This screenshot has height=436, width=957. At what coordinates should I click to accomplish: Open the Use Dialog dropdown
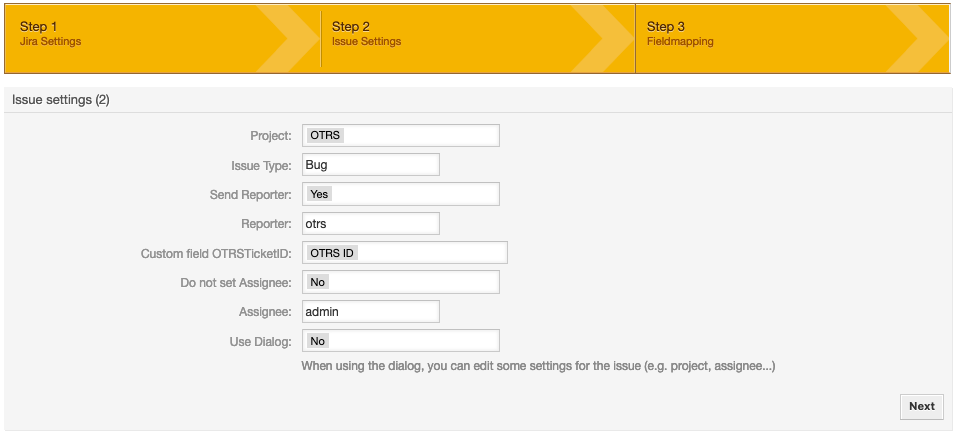(400, 341)
